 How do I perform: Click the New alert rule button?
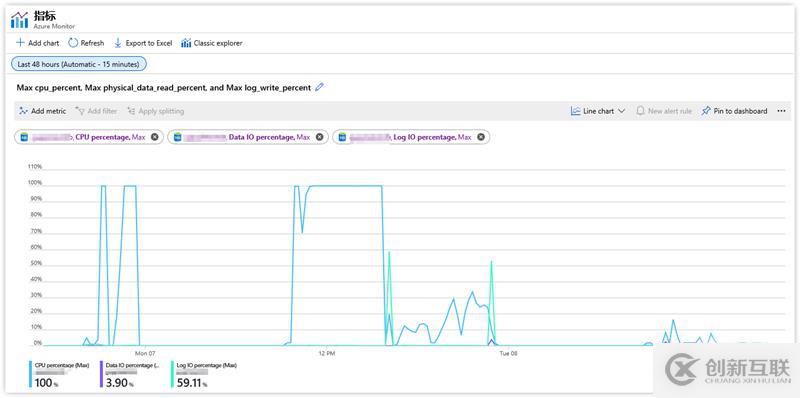tap(664, 111)
